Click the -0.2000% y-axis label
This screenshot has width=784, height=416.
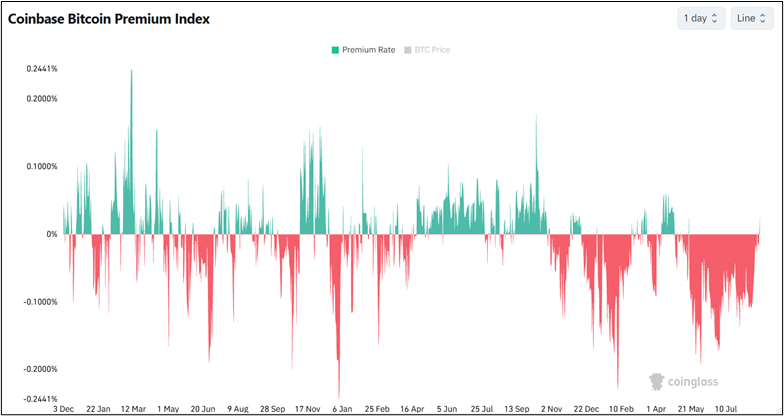[41, 369]
